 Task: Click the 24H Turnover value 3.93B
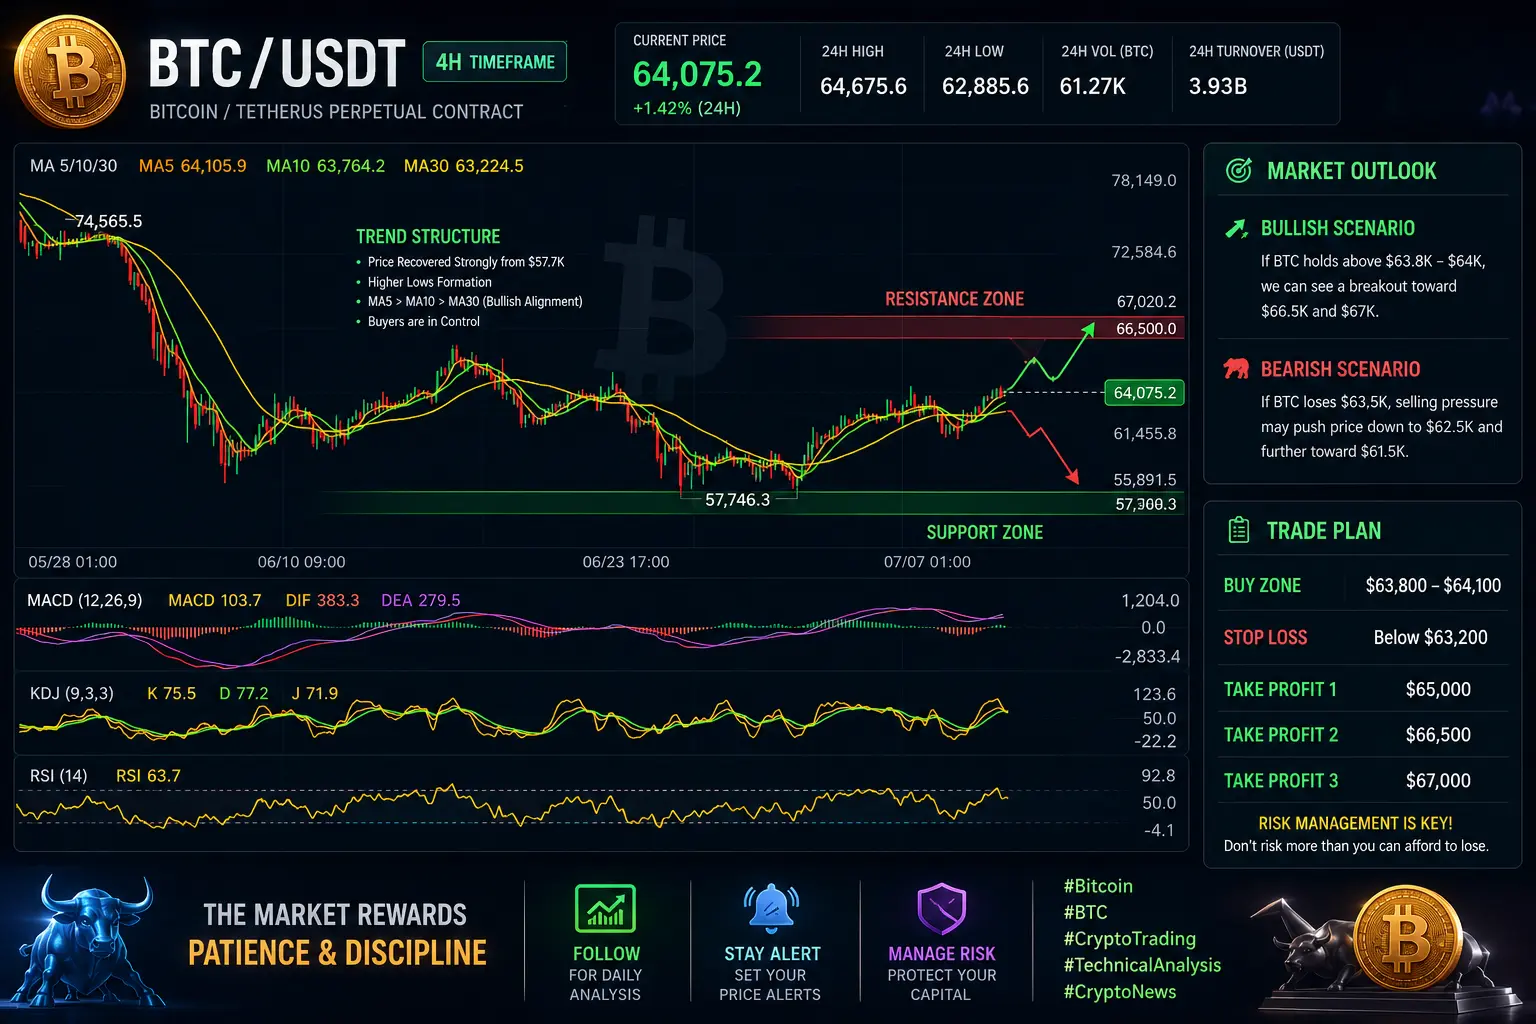pos(1217,87)
